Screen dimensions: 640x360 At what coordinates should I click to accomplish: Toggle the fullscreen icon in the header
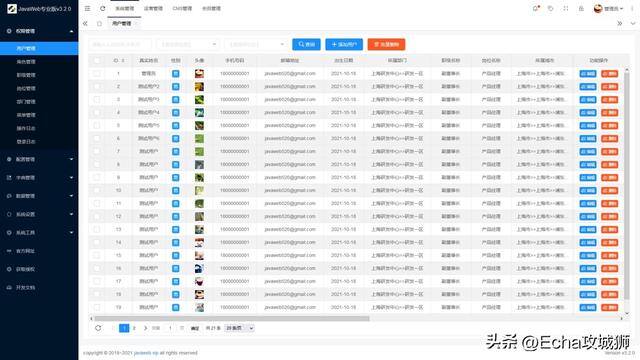(x=566, y=8)
